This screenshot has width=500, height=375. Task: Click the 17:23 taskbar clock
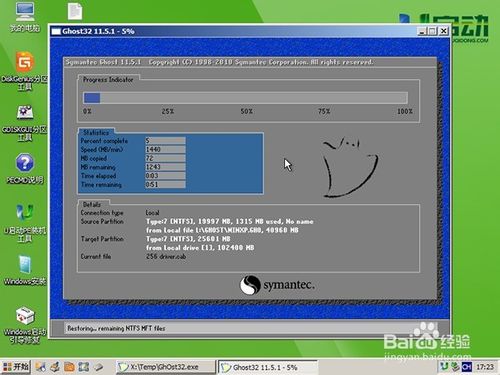[485, 367]
